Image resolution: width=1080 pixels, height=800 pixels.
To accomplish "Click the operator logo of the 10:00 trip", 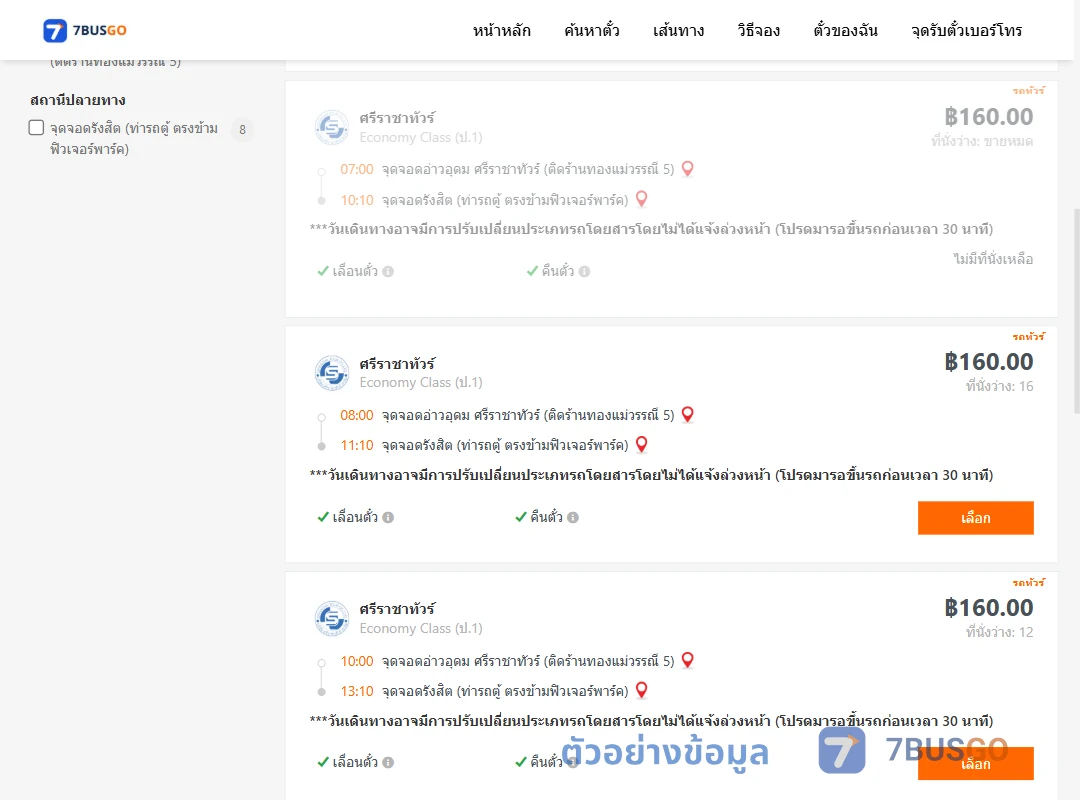I will 332,618.
